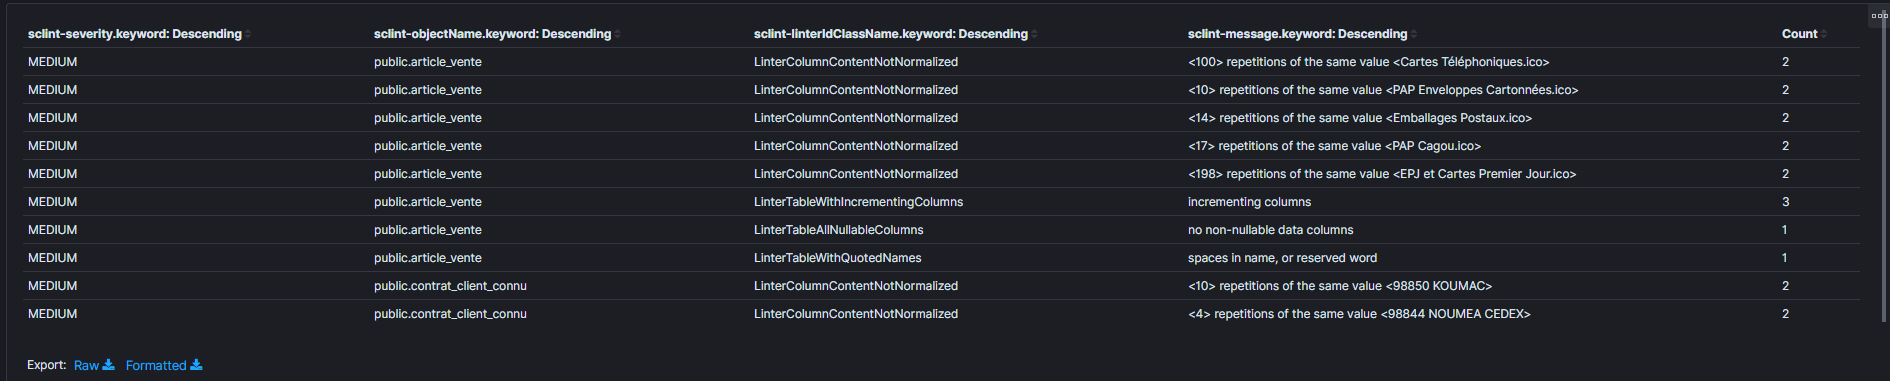Click the Cartes Téléphoniques.ico message cell
This screenshot has width=1890, height=381.
coord(1368,62)
